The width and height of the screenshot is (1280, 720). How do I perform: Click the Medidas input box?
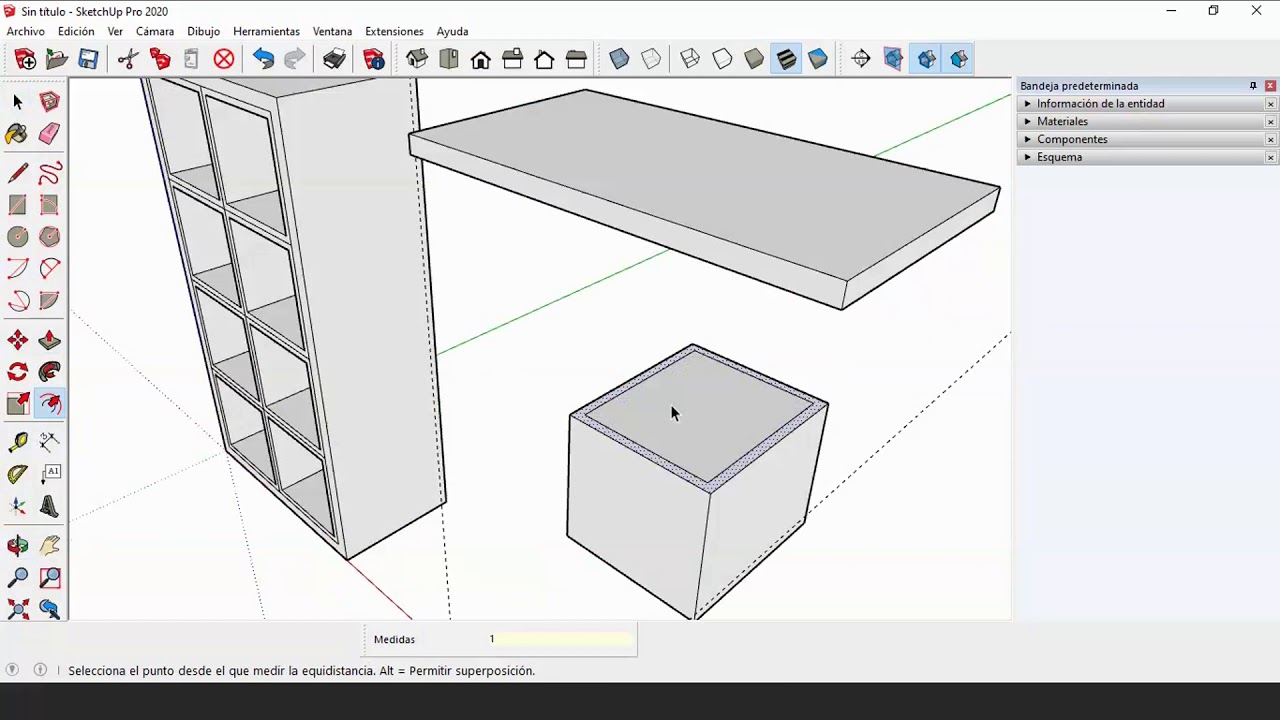point(560,639)
